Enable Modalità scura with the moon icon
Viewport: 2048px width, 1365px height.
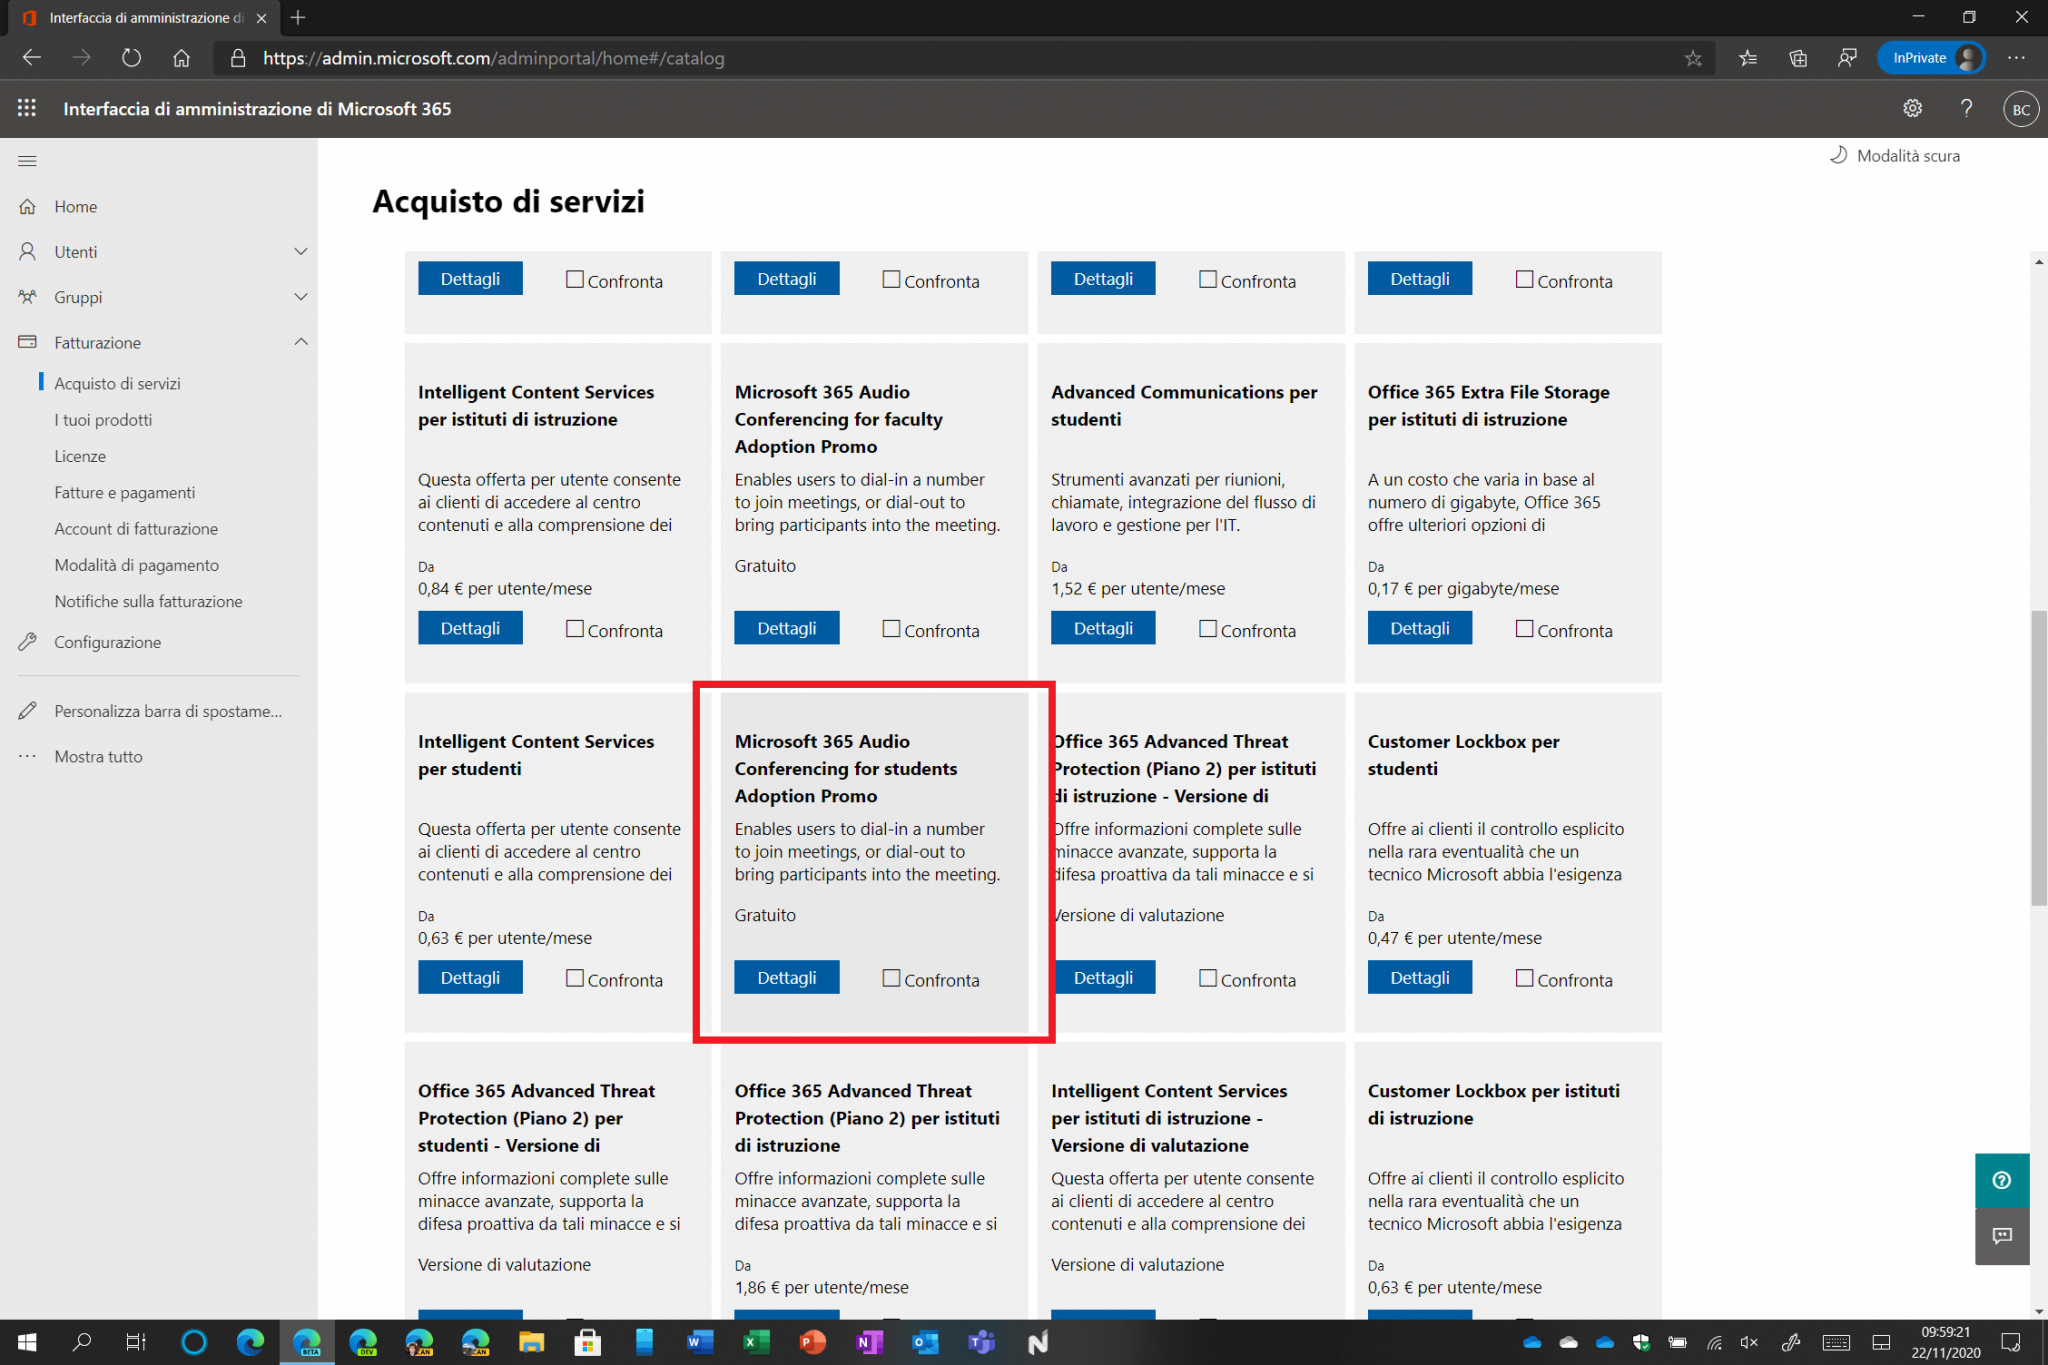(1893, 155)
